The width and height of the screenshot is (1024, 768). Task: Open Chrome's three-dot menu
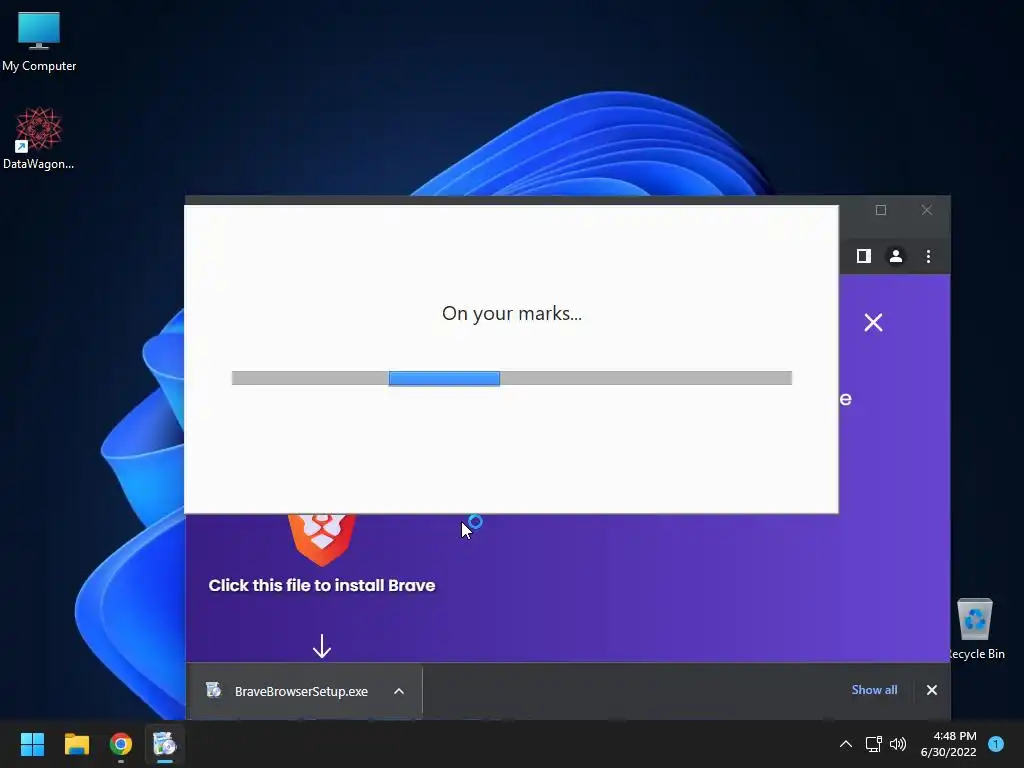click(x=928, y=256)
